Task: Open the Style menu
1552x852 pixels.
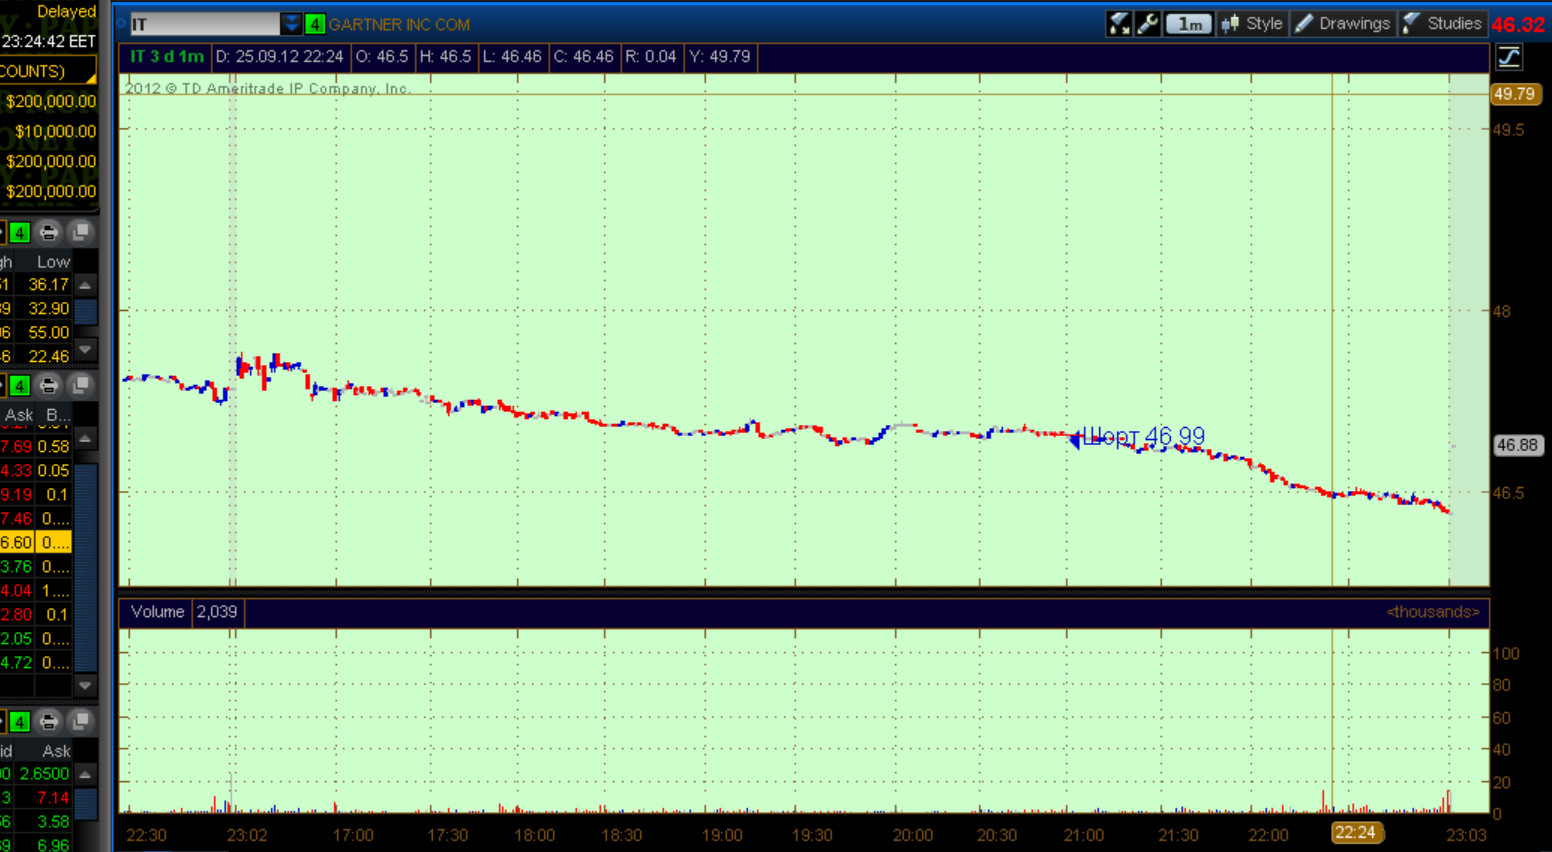Action: 1252,24
